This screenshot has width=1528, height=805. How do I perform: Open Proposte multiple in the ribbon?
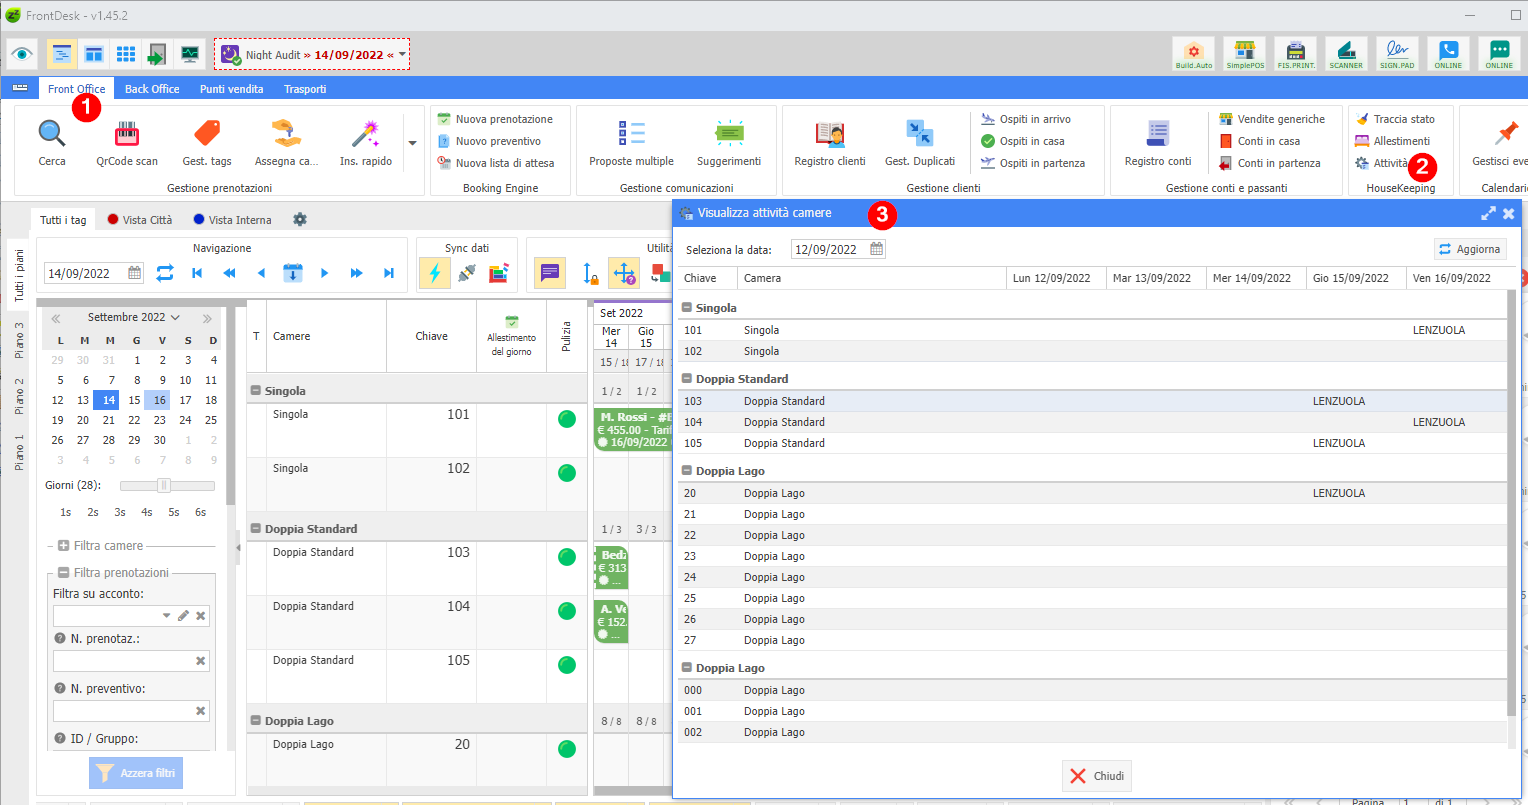click(631, 142)
